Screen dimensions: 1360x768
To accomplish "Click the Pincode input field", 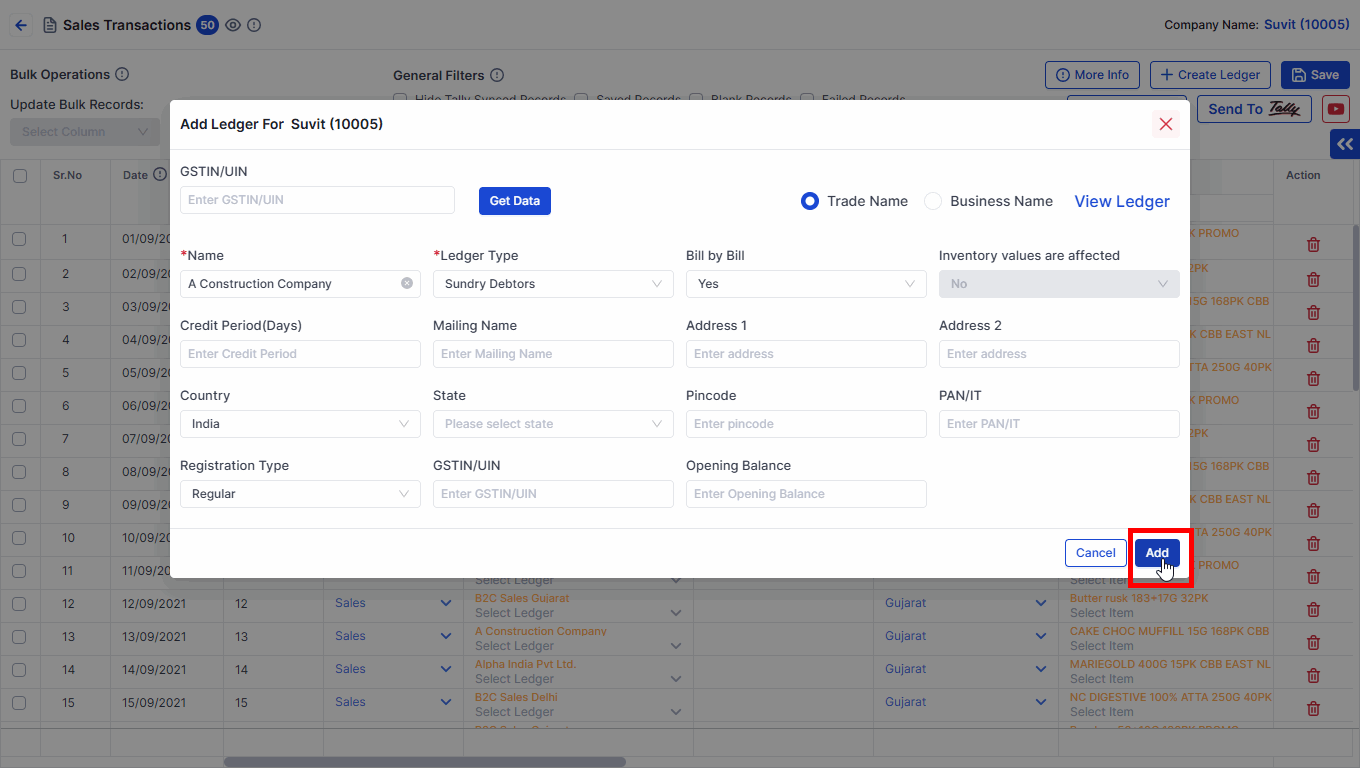I will (x=806, y=424).
